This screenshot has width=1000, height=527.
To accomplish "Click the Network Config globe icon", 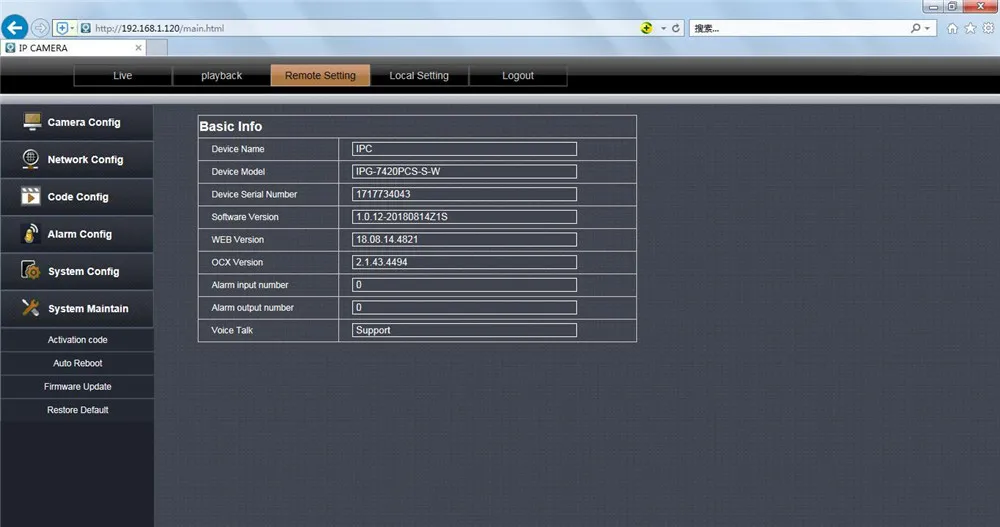I will [31, 159].
